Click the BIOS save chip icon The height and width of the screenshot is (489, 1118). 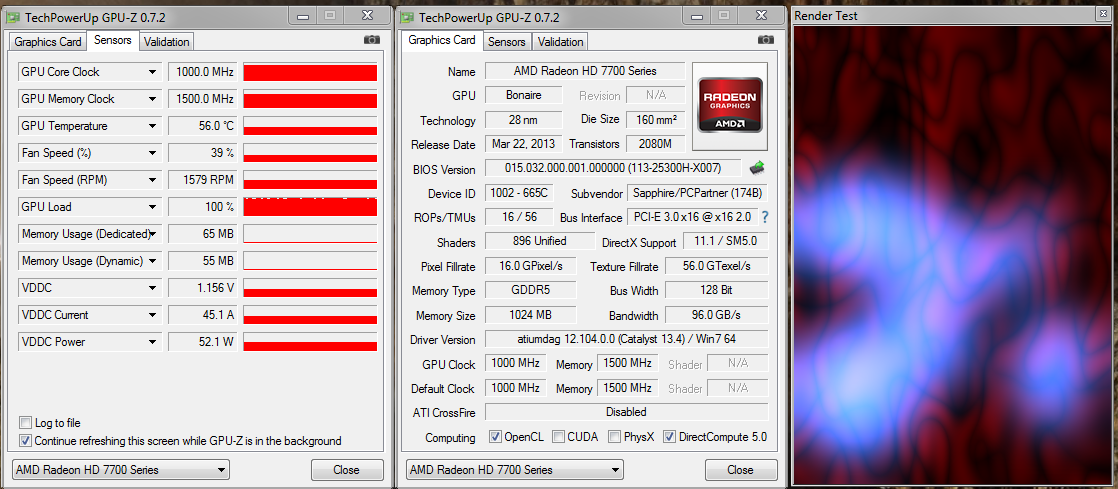click(757, 168)
